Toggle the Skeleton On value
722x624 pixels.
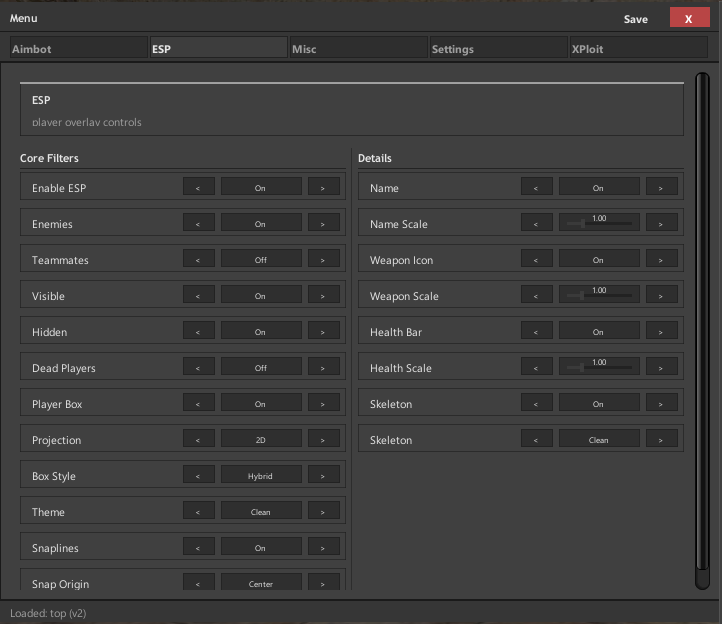599,402
